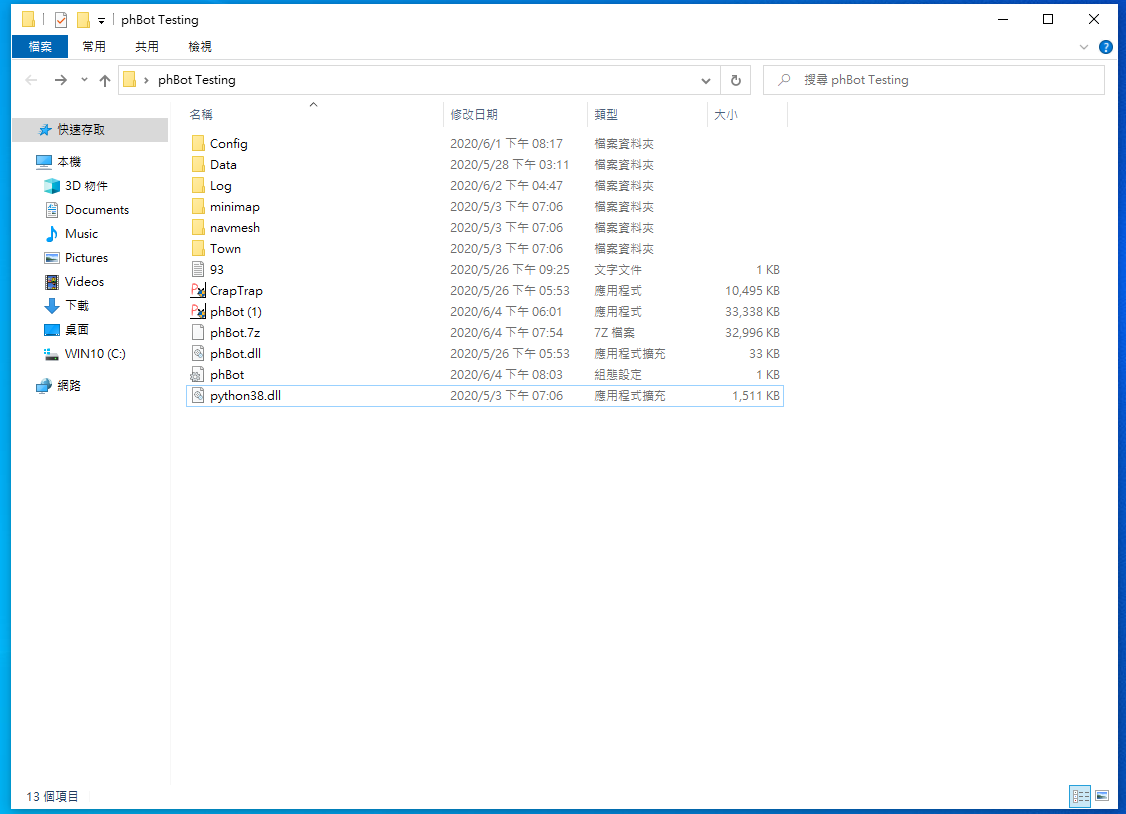Click the Up directory arrow icon
Screen dimensions: 1126x814
105,80
